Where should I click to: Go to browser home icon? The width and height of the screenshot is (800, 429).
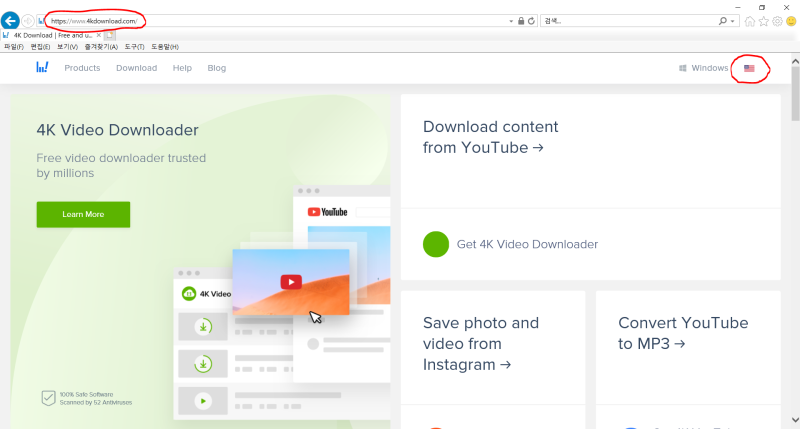coord(749,21)
